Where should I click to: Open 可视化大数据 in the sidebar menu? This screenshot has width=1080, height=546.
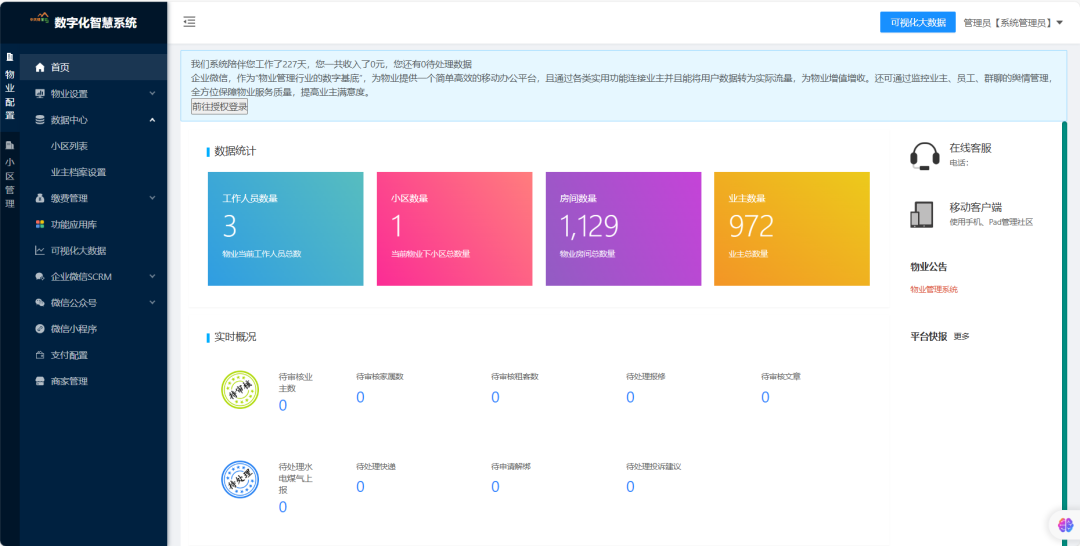click(x=78, y=250)
